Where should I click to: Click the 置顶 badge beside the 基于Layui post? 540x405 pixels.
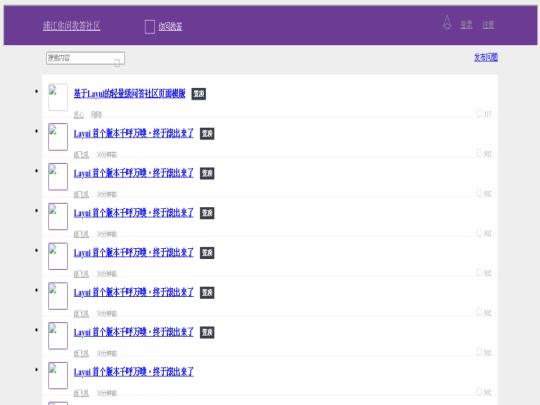[x=199, y=94]
